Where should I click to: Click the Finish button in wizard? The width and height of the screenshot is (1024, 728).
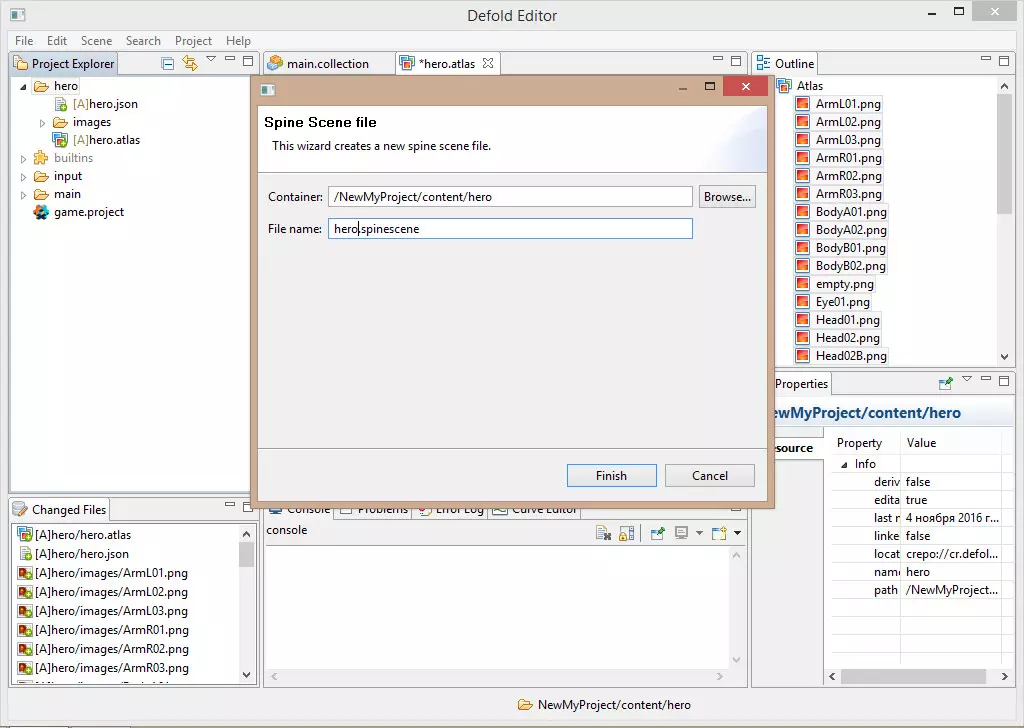click(611, 476)
